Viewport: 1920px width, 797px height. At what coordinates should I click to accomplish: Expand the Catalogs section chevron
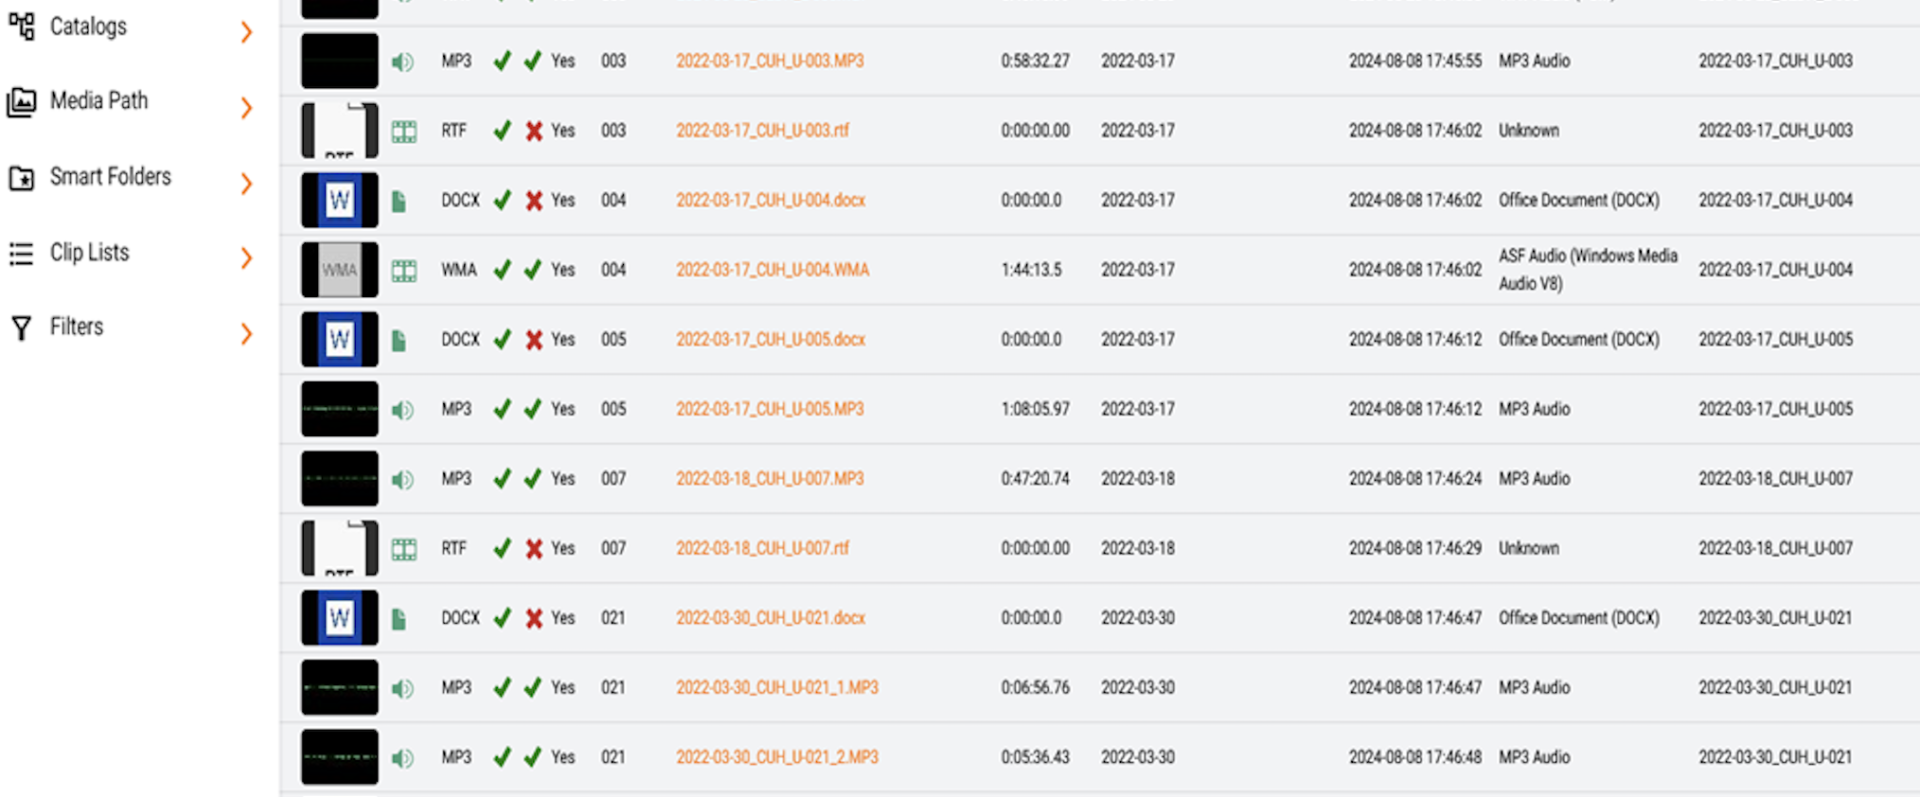coord(246,32)
